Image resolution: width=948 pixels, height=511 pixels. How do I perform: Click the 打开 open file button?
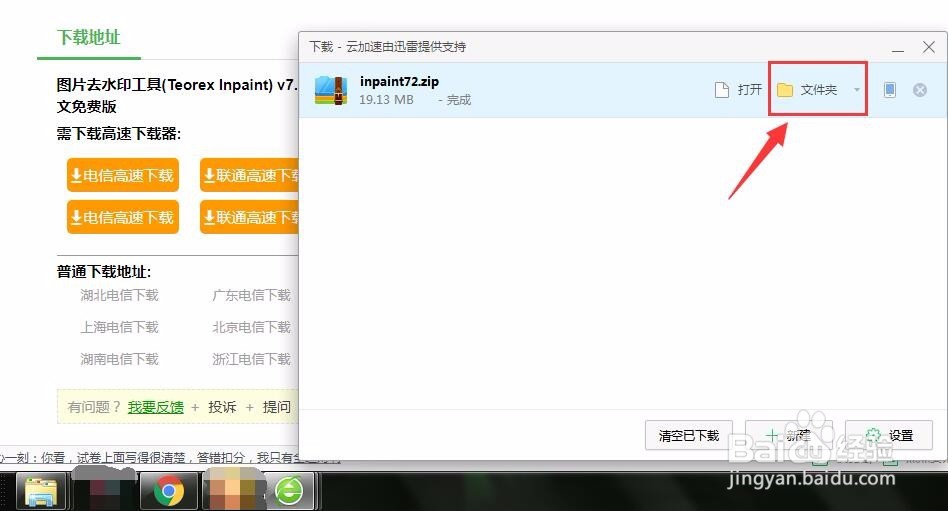coord(738,90)
